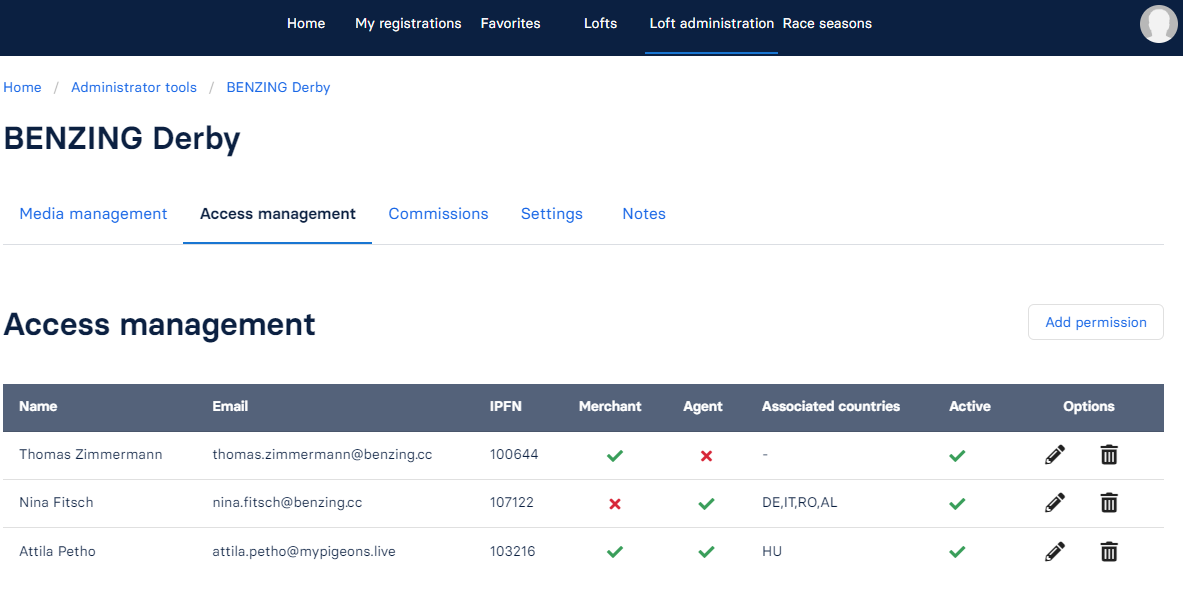Click Attila Petho's Agent checkmark
The image size is (1183, 602).
tap(706, 552)
